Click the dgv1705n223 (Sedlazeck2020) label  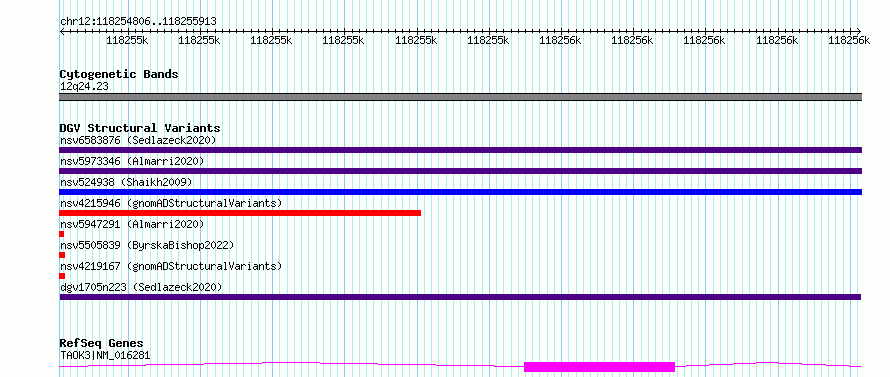141,287
